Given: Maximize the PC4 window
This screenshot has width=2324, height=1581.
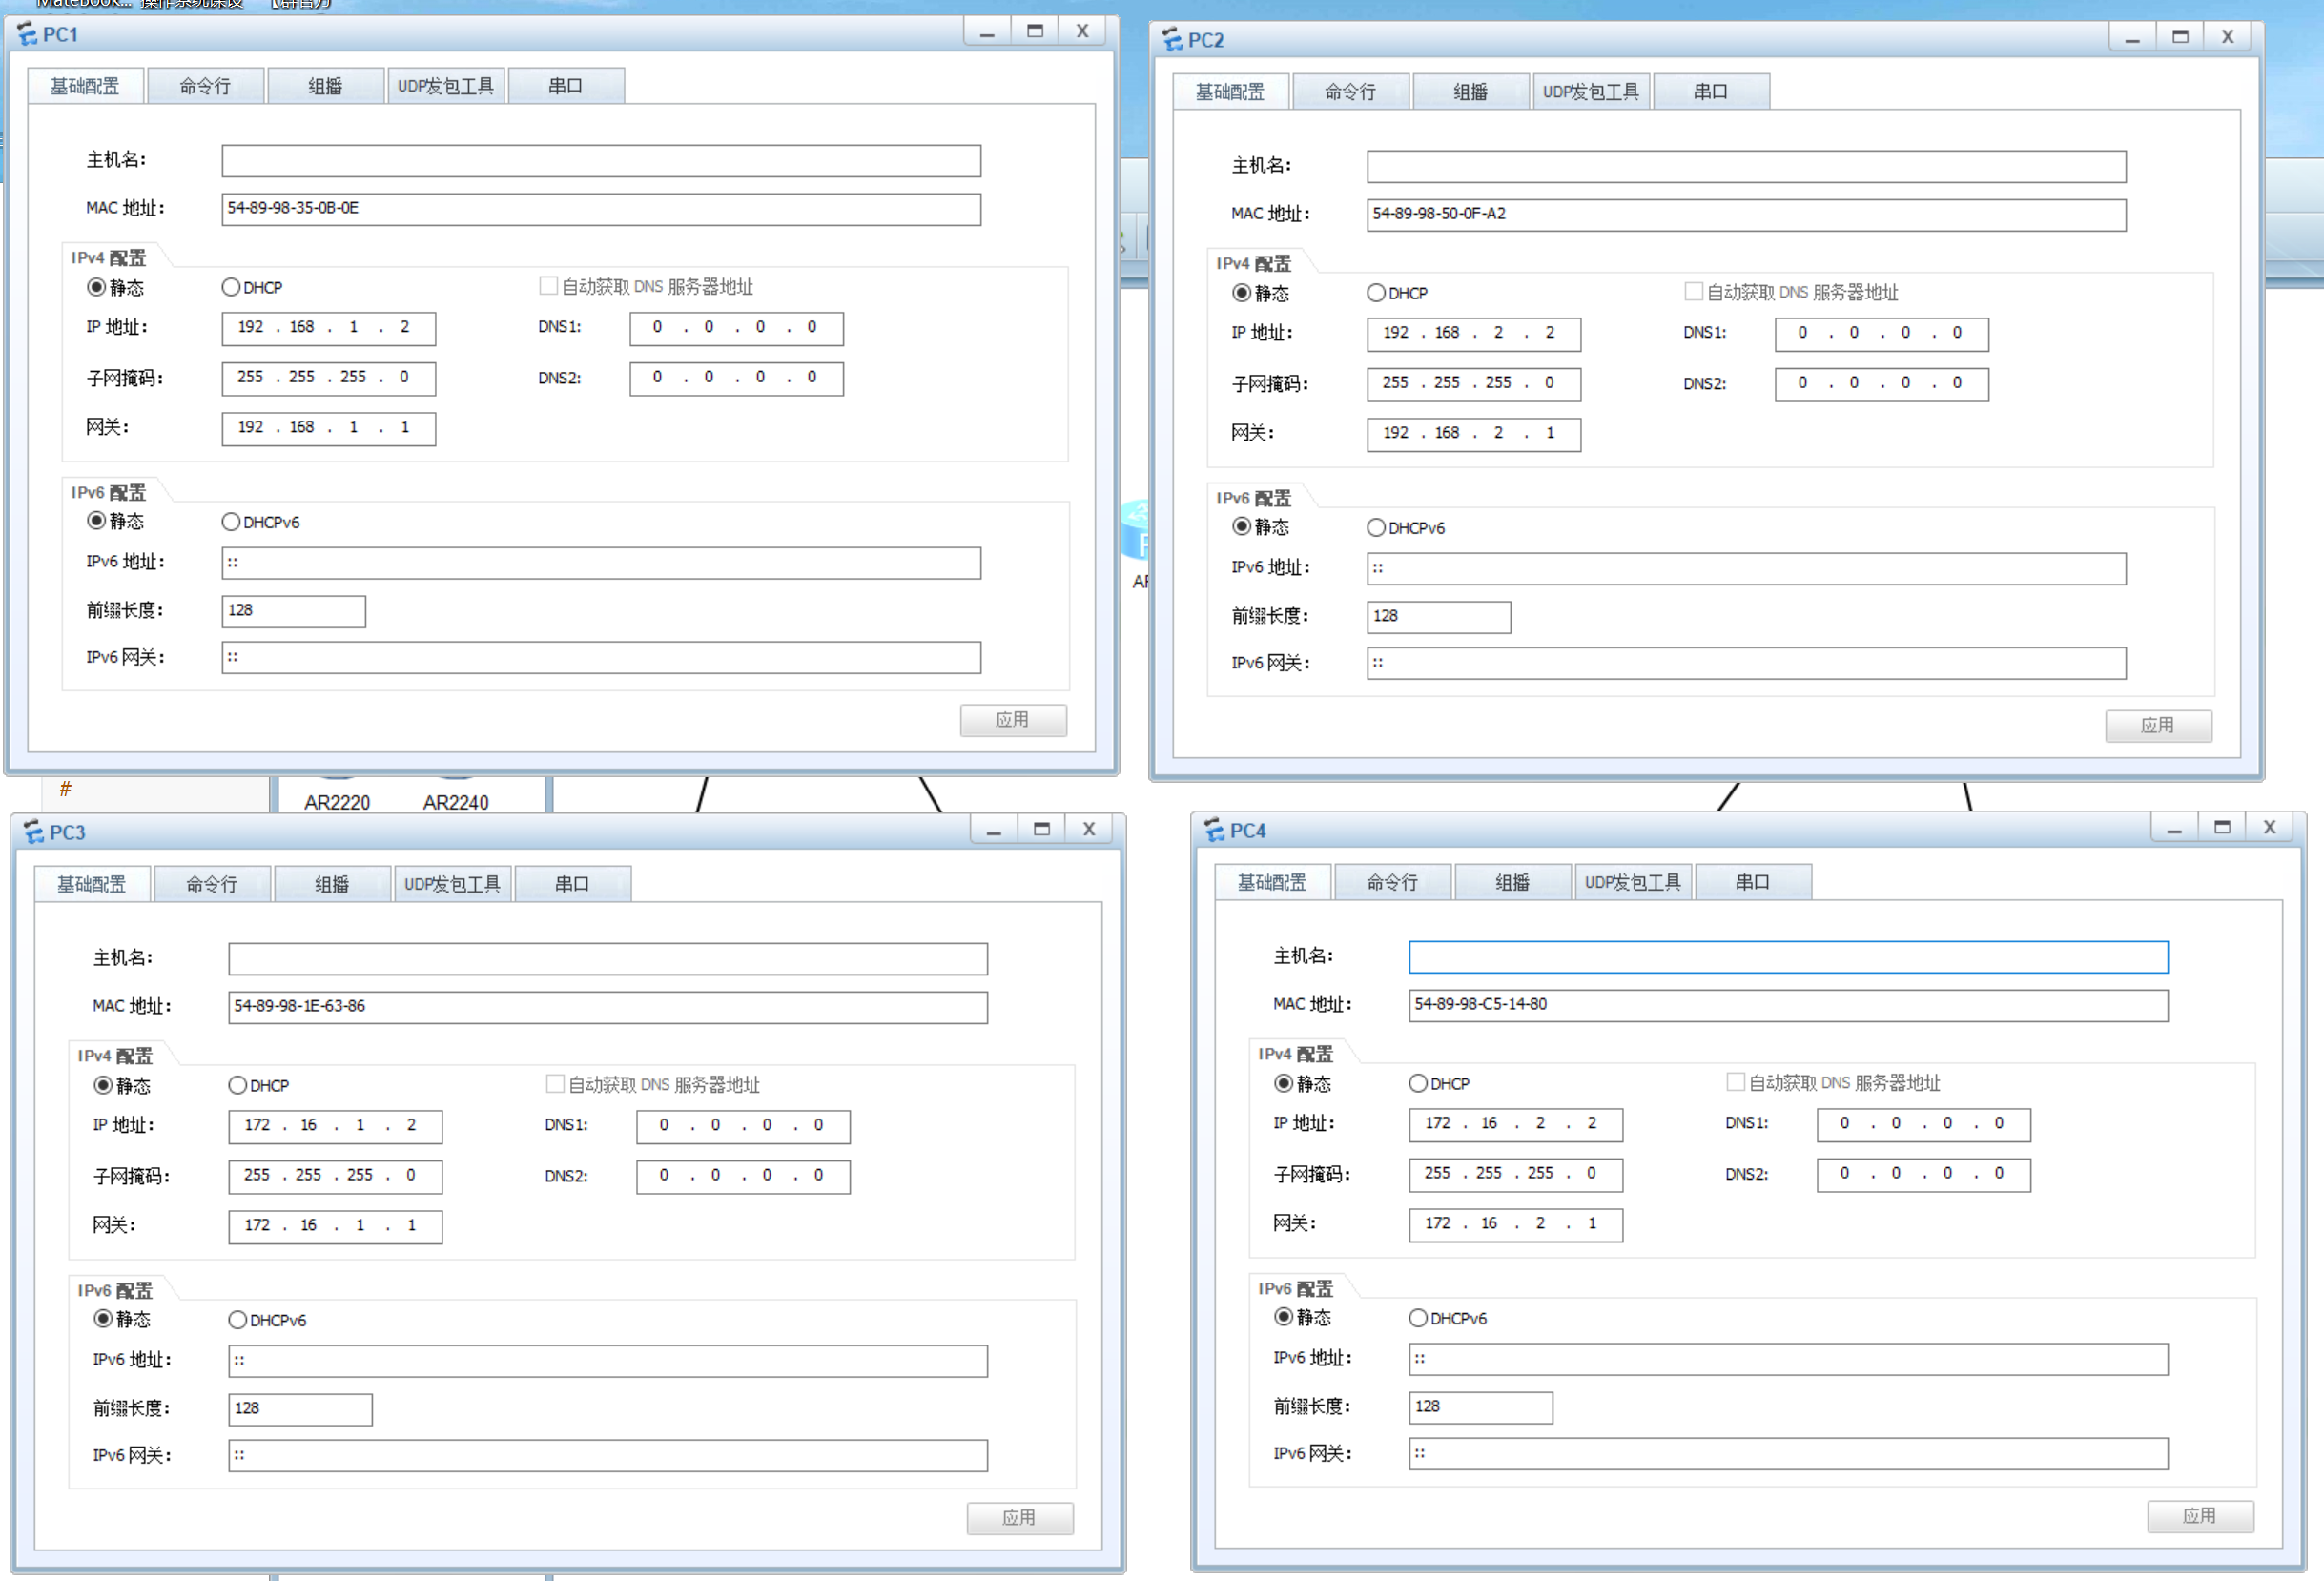Looking at the screenshot, I should click(x=2222, y=827).
